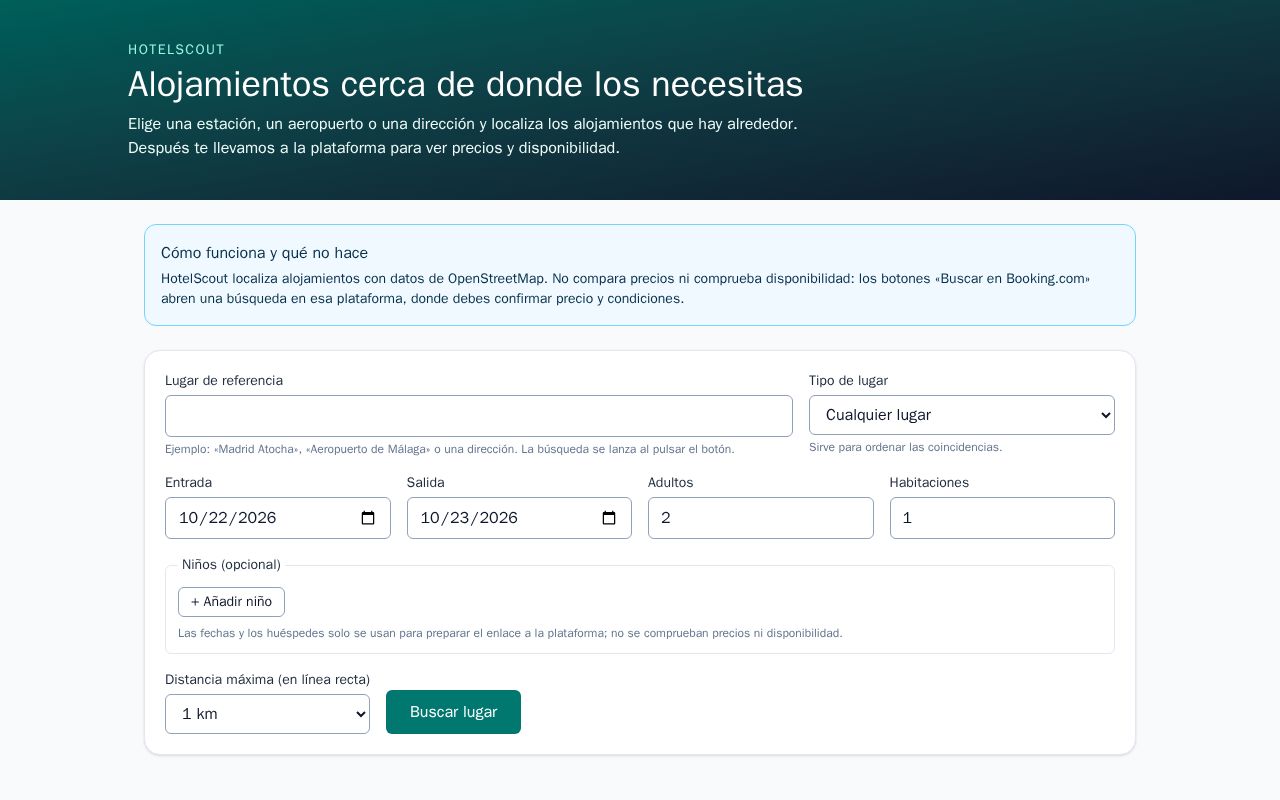Click the HOTELSCOUT brand text

pyautogui.click(x=176, y=50)
